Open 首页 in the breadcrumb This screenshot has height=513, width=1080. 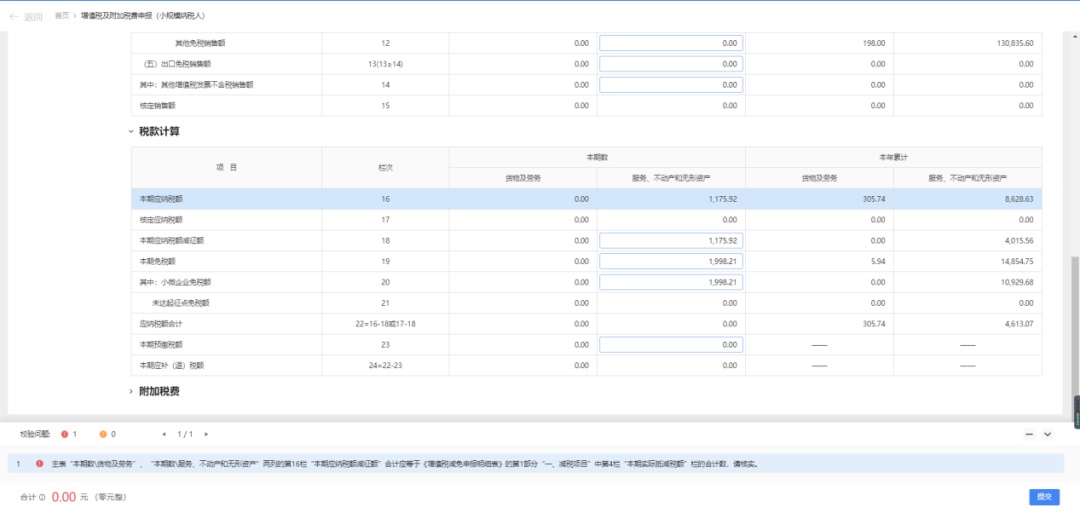point(62,15)
